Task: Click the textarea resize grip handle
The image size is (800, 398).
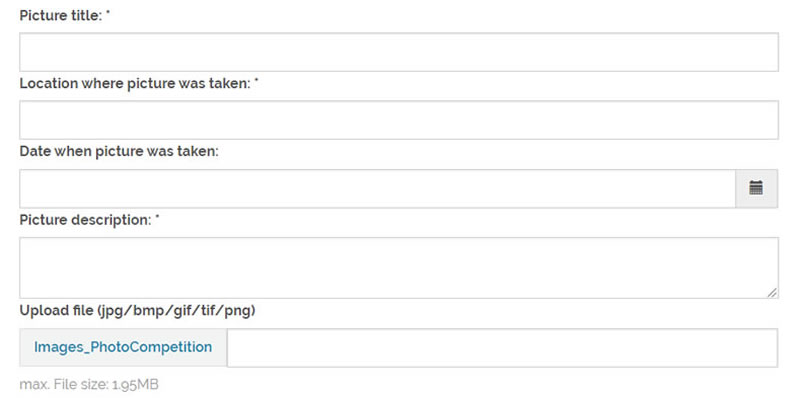Action: 772,292
